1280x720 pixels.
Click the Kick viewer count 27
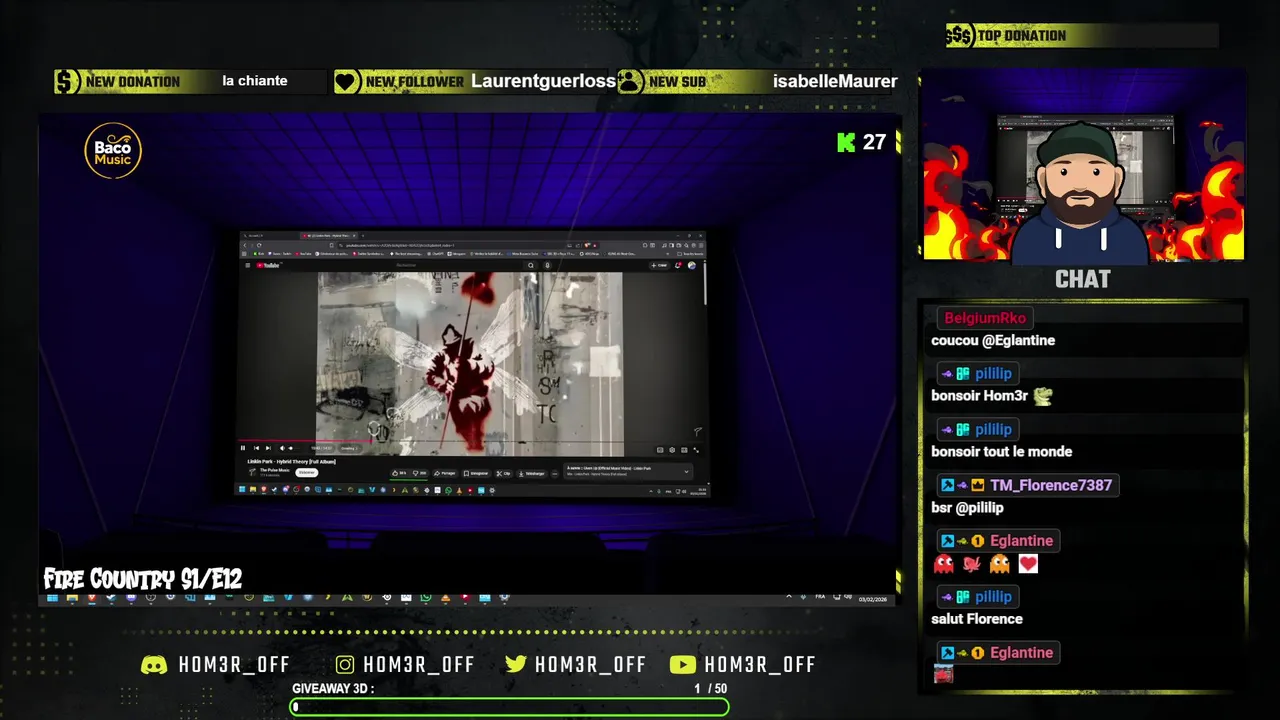[x=862, y=142]
